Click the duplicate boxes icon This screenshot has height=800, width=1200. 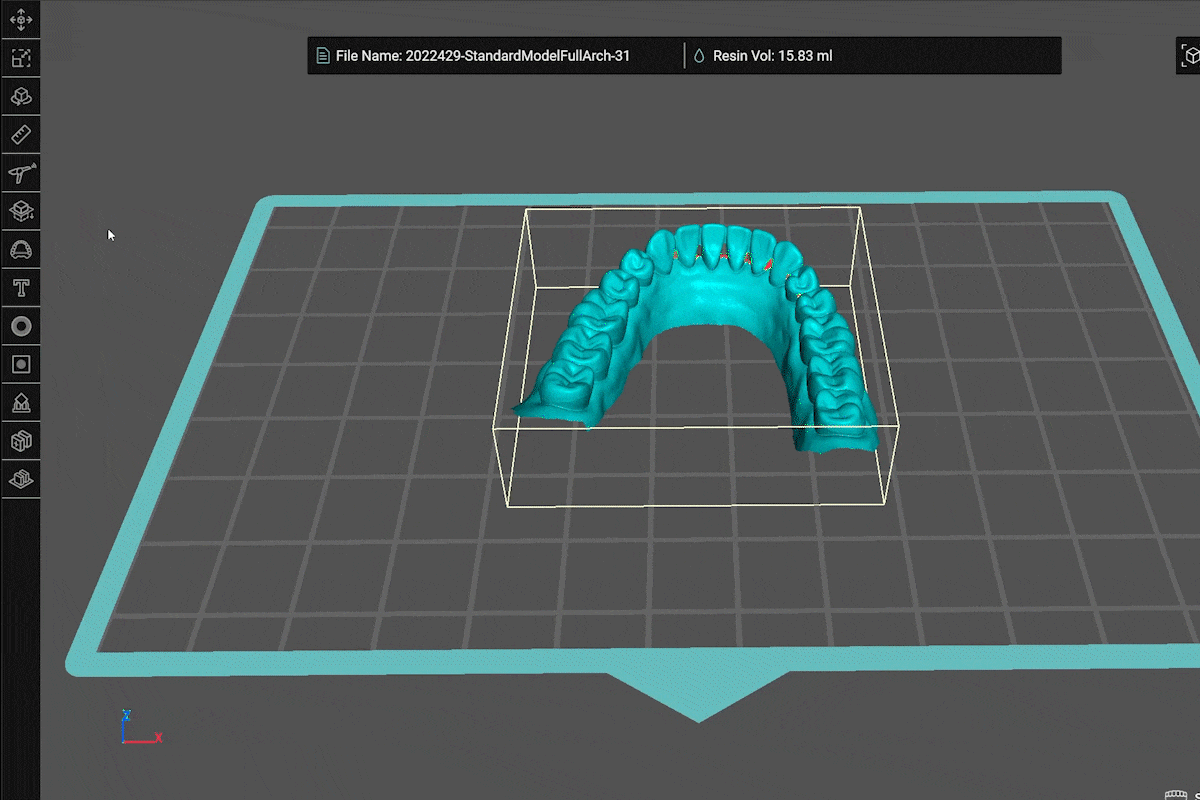pyautogui.click(x=20, y=440)
